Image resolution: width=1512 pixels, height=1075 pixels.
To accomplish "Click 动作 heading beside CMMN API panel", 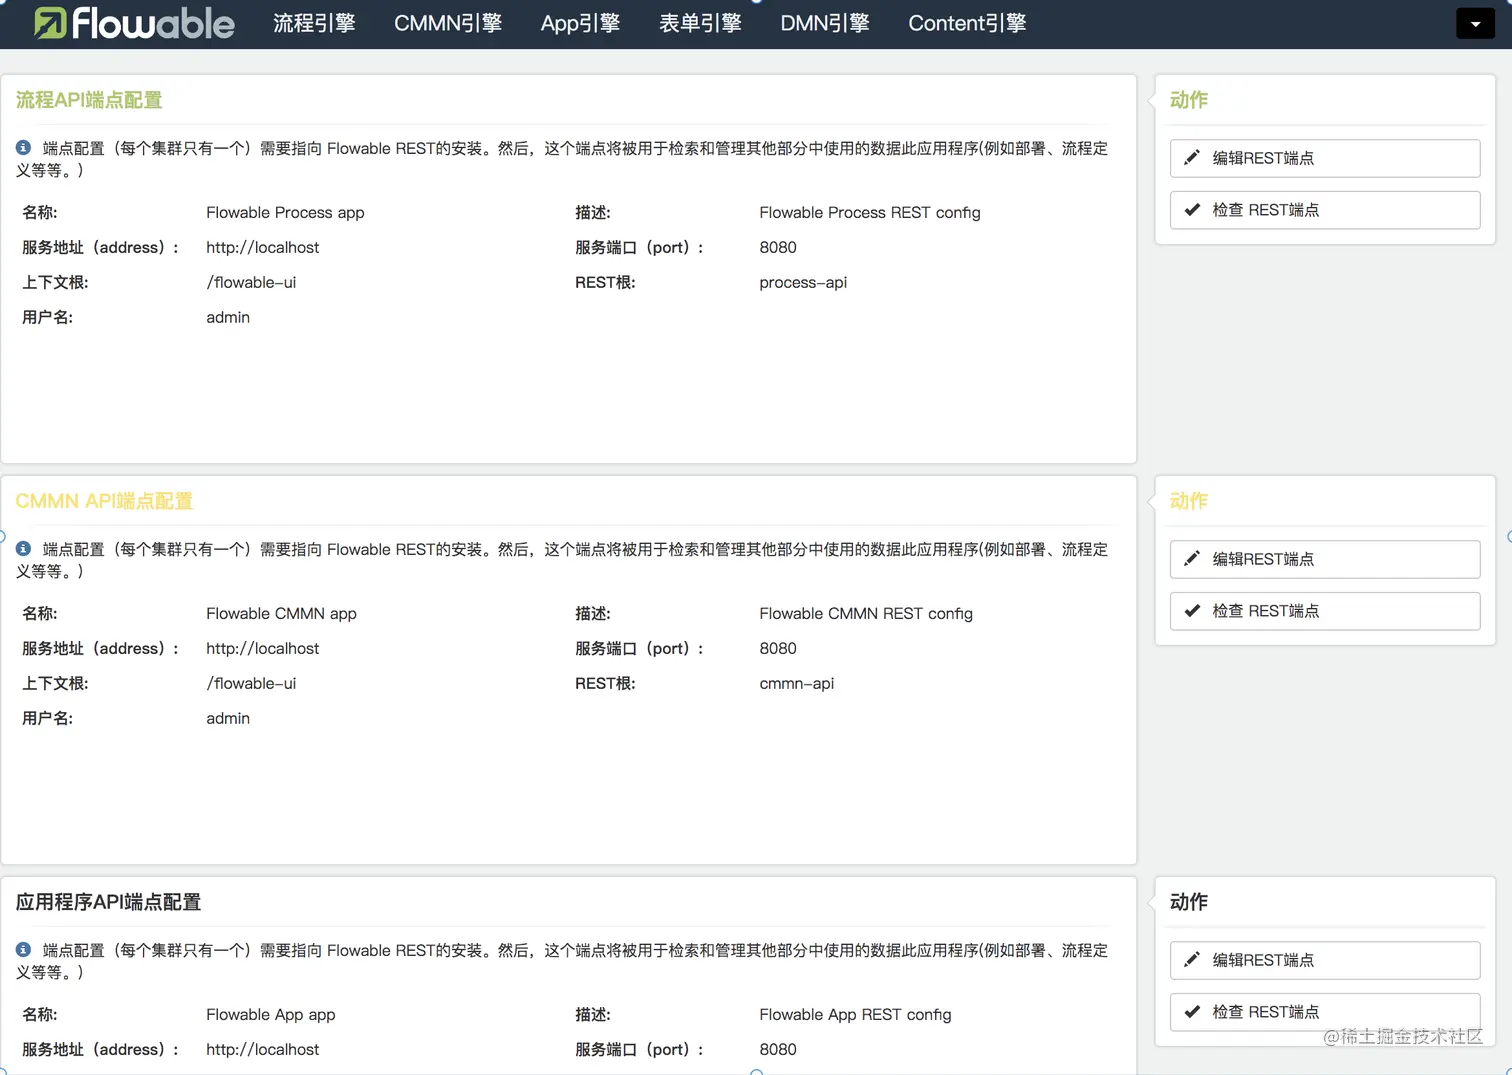I will point(1189,501).
